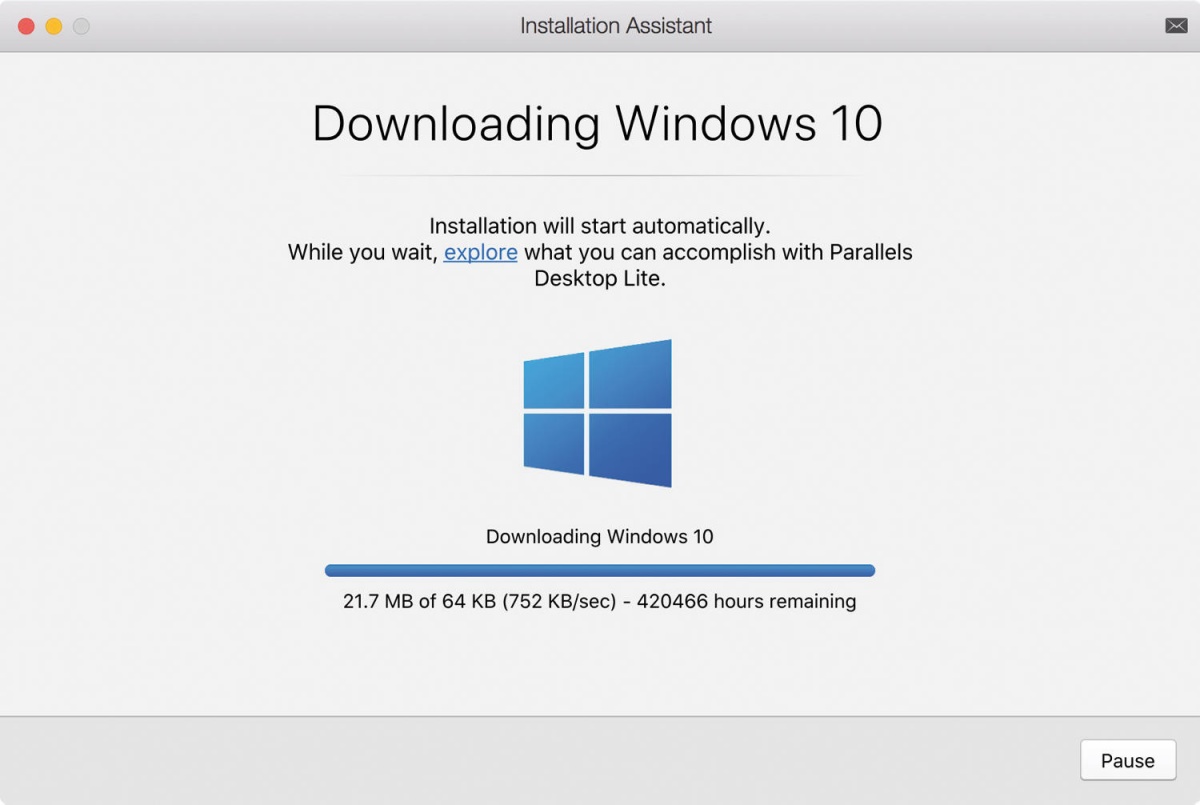
Task: Open the explore link
Action: coord(481,252)
